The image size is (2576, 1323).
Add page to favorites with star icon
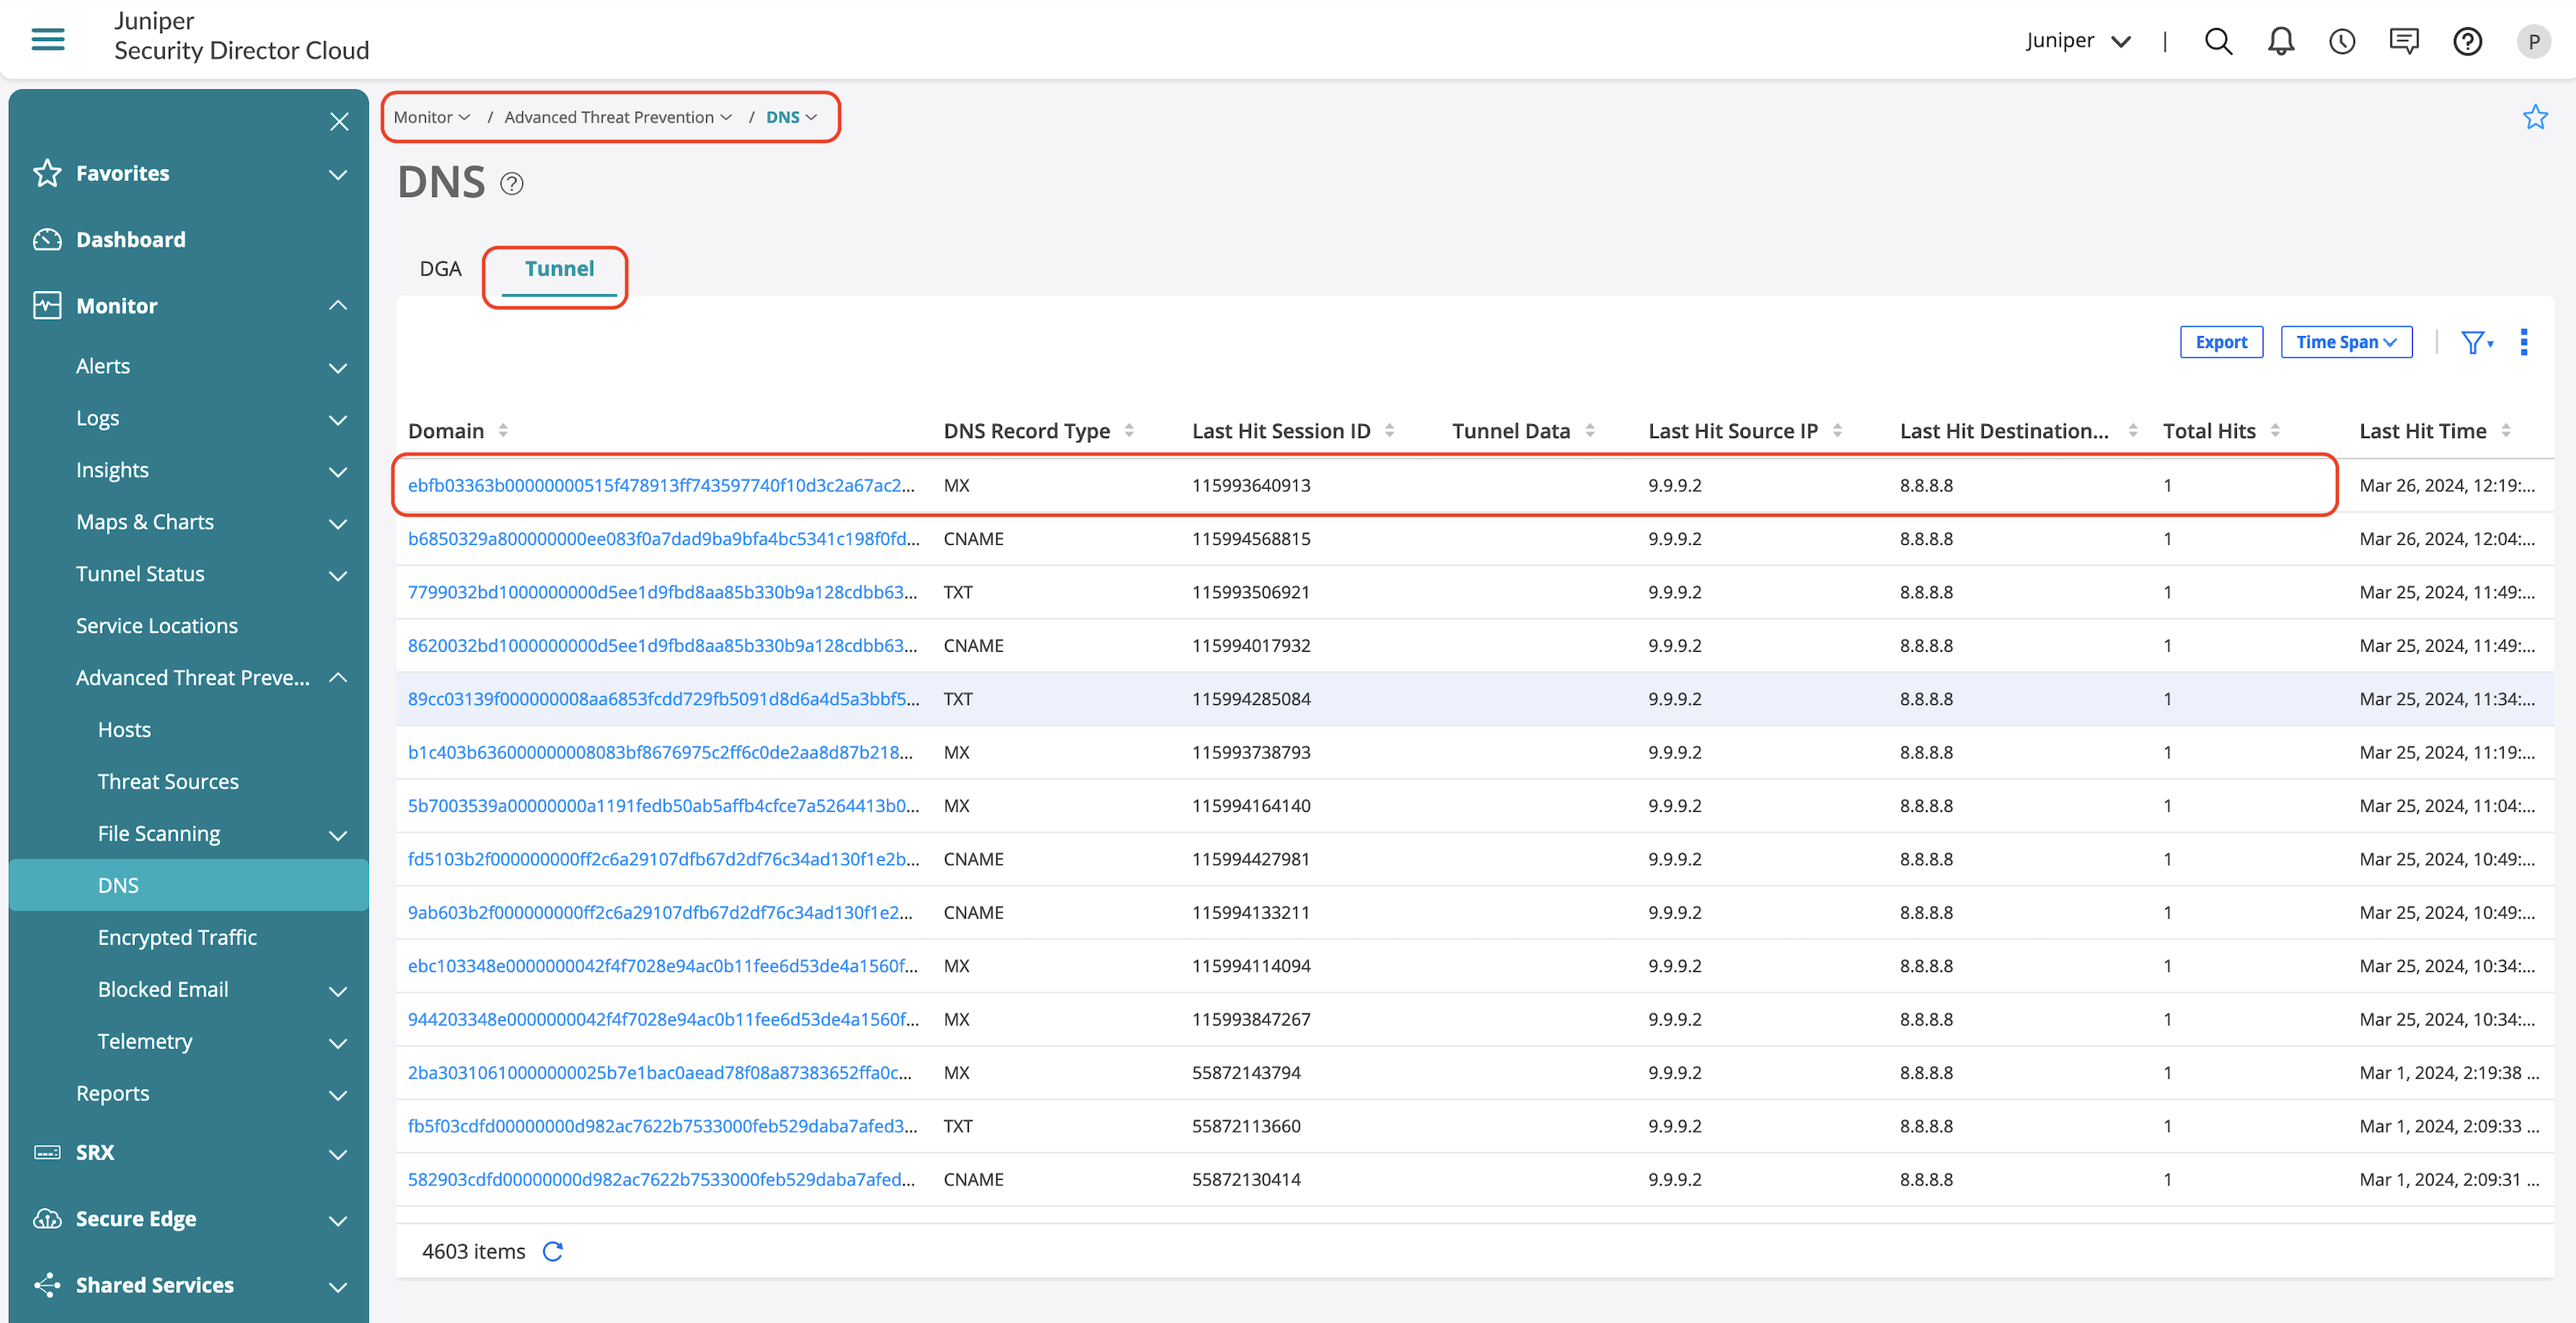[2534, 117]
